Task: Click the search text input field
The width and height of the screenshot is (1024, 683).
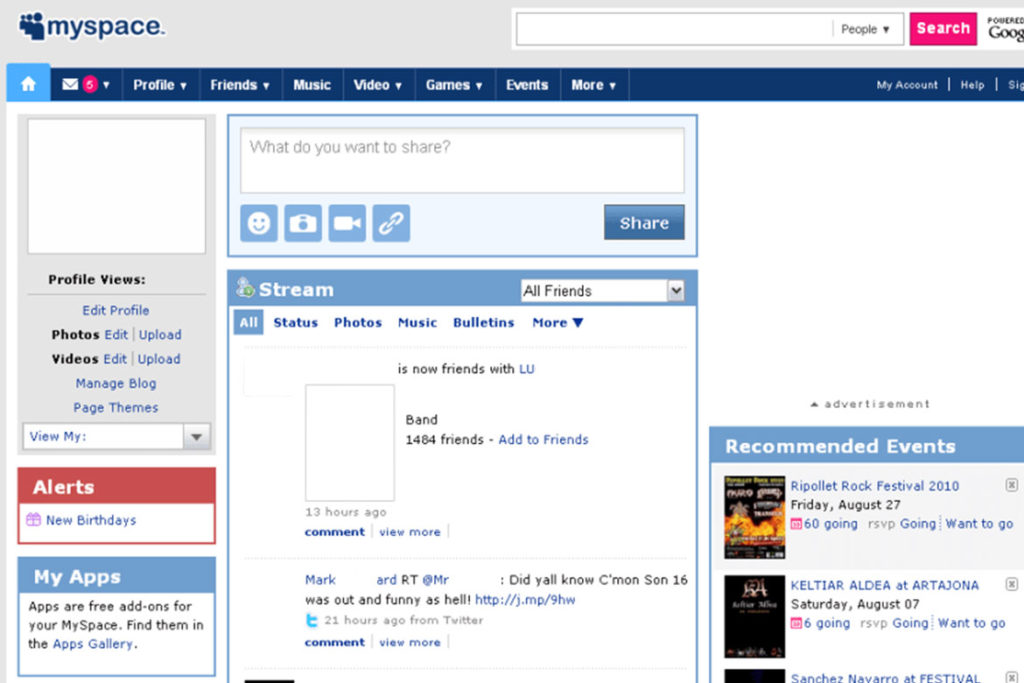Action: click(674, 29)
